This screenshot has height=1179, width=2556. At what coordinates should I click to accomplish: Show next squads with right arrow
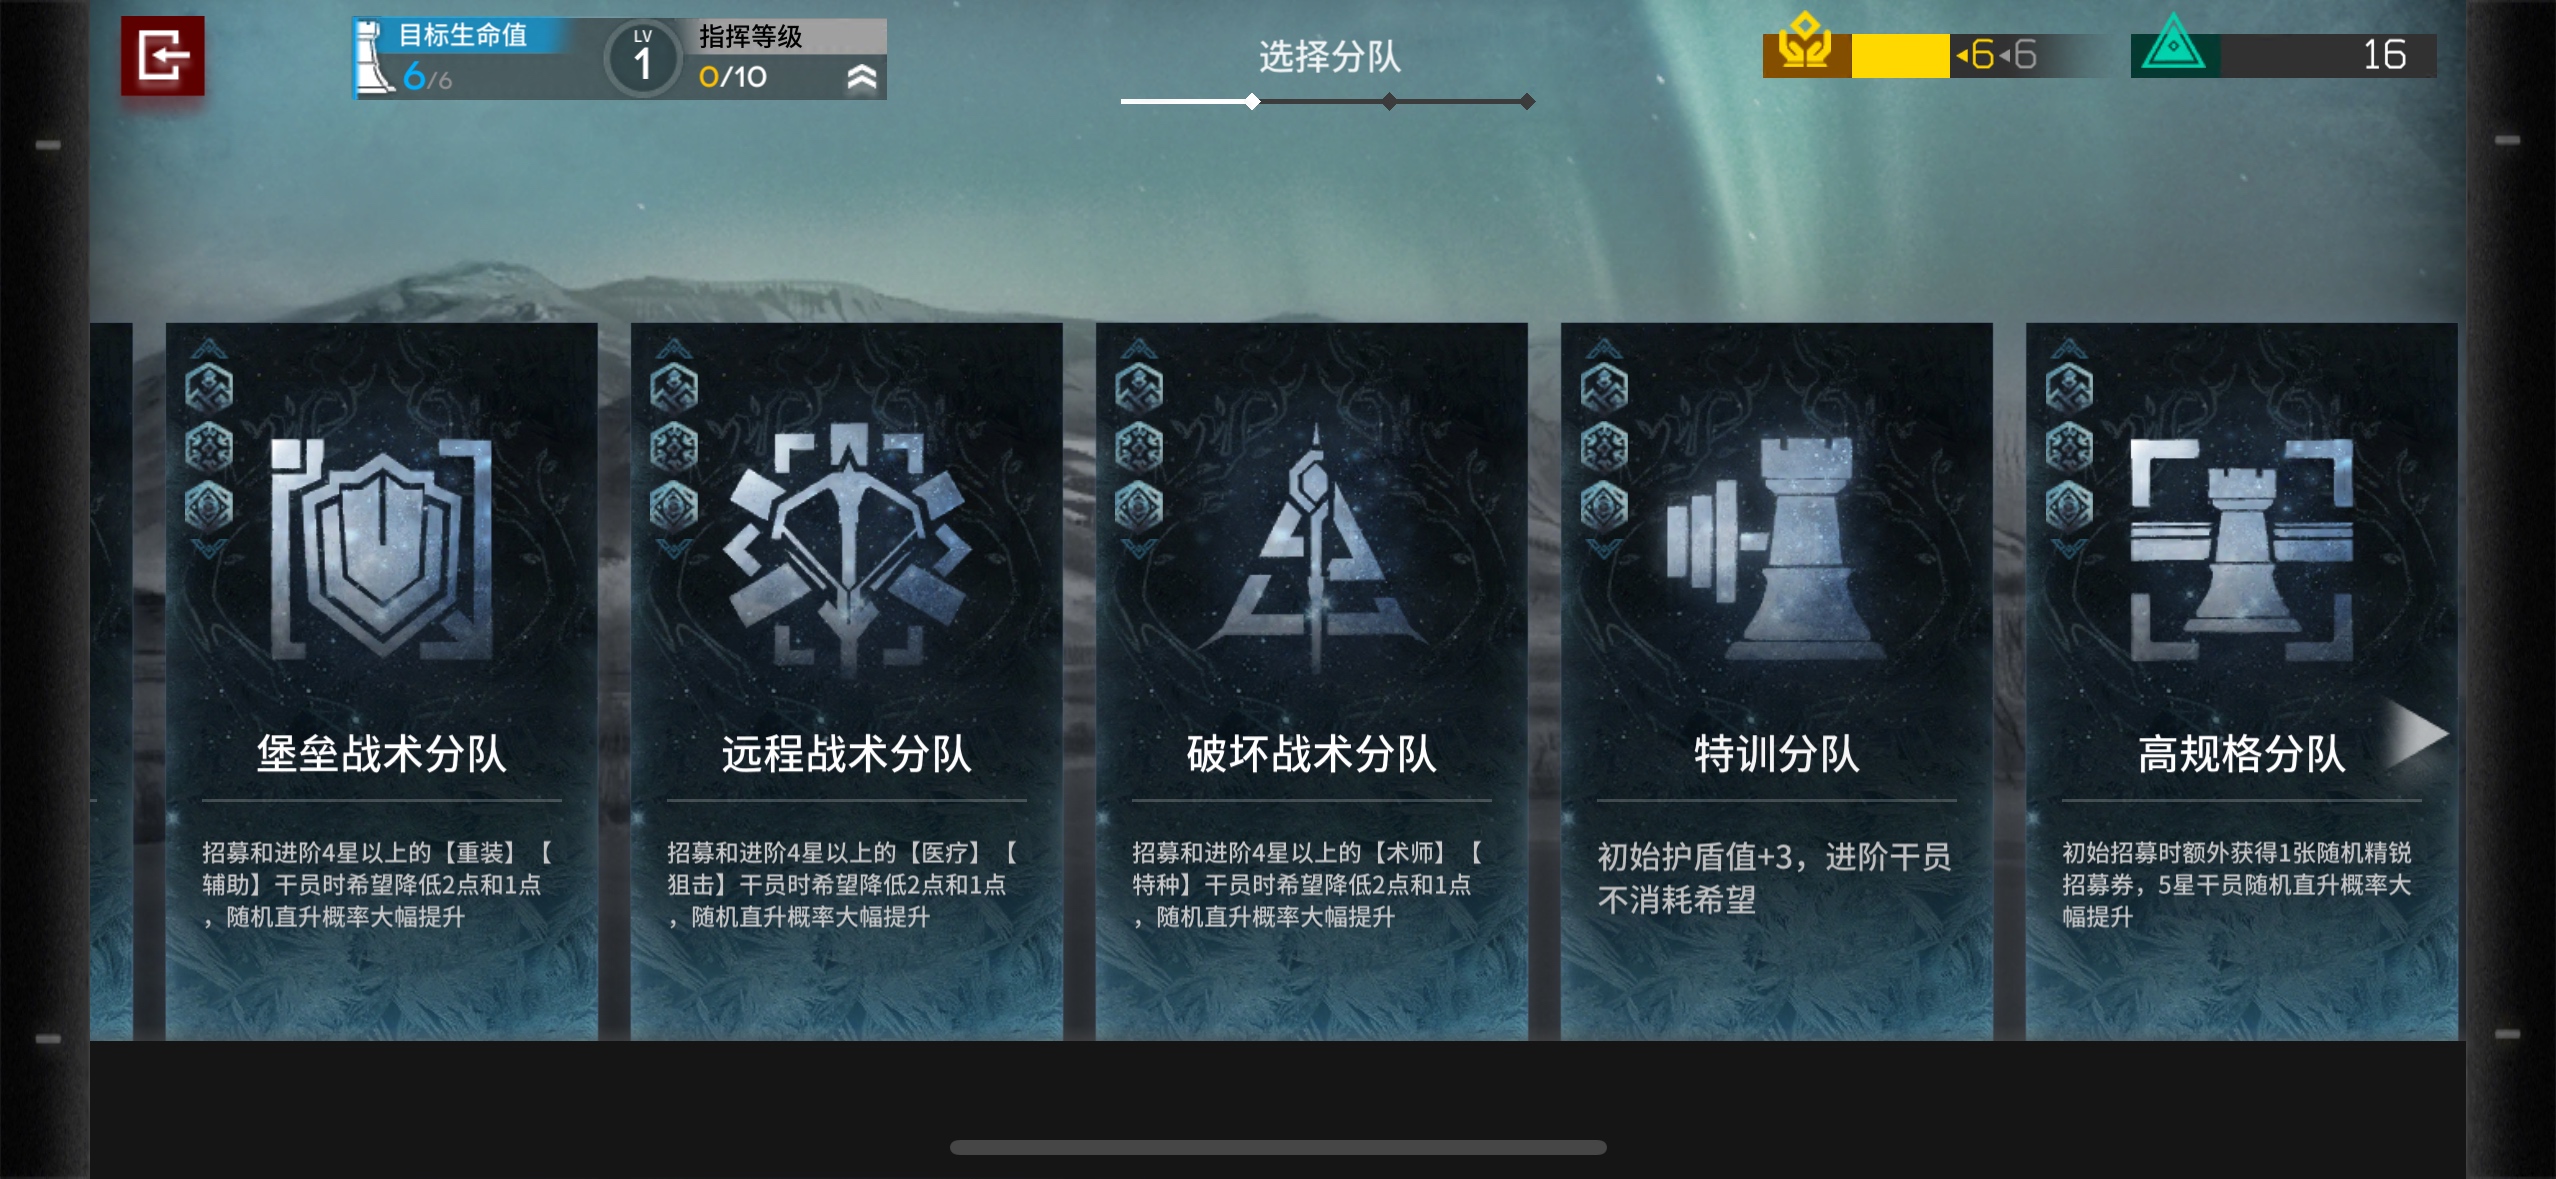click(2418, 734)
